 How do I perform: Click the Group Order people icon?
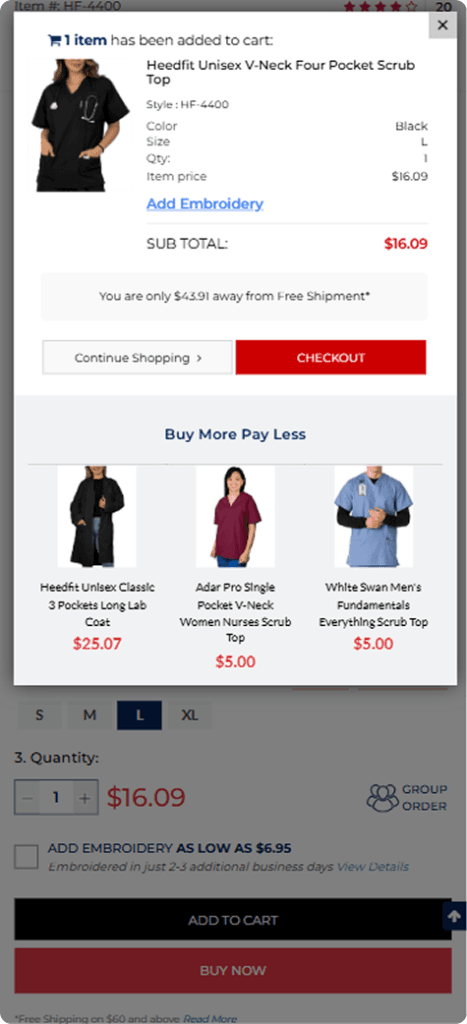click(382, 797)
